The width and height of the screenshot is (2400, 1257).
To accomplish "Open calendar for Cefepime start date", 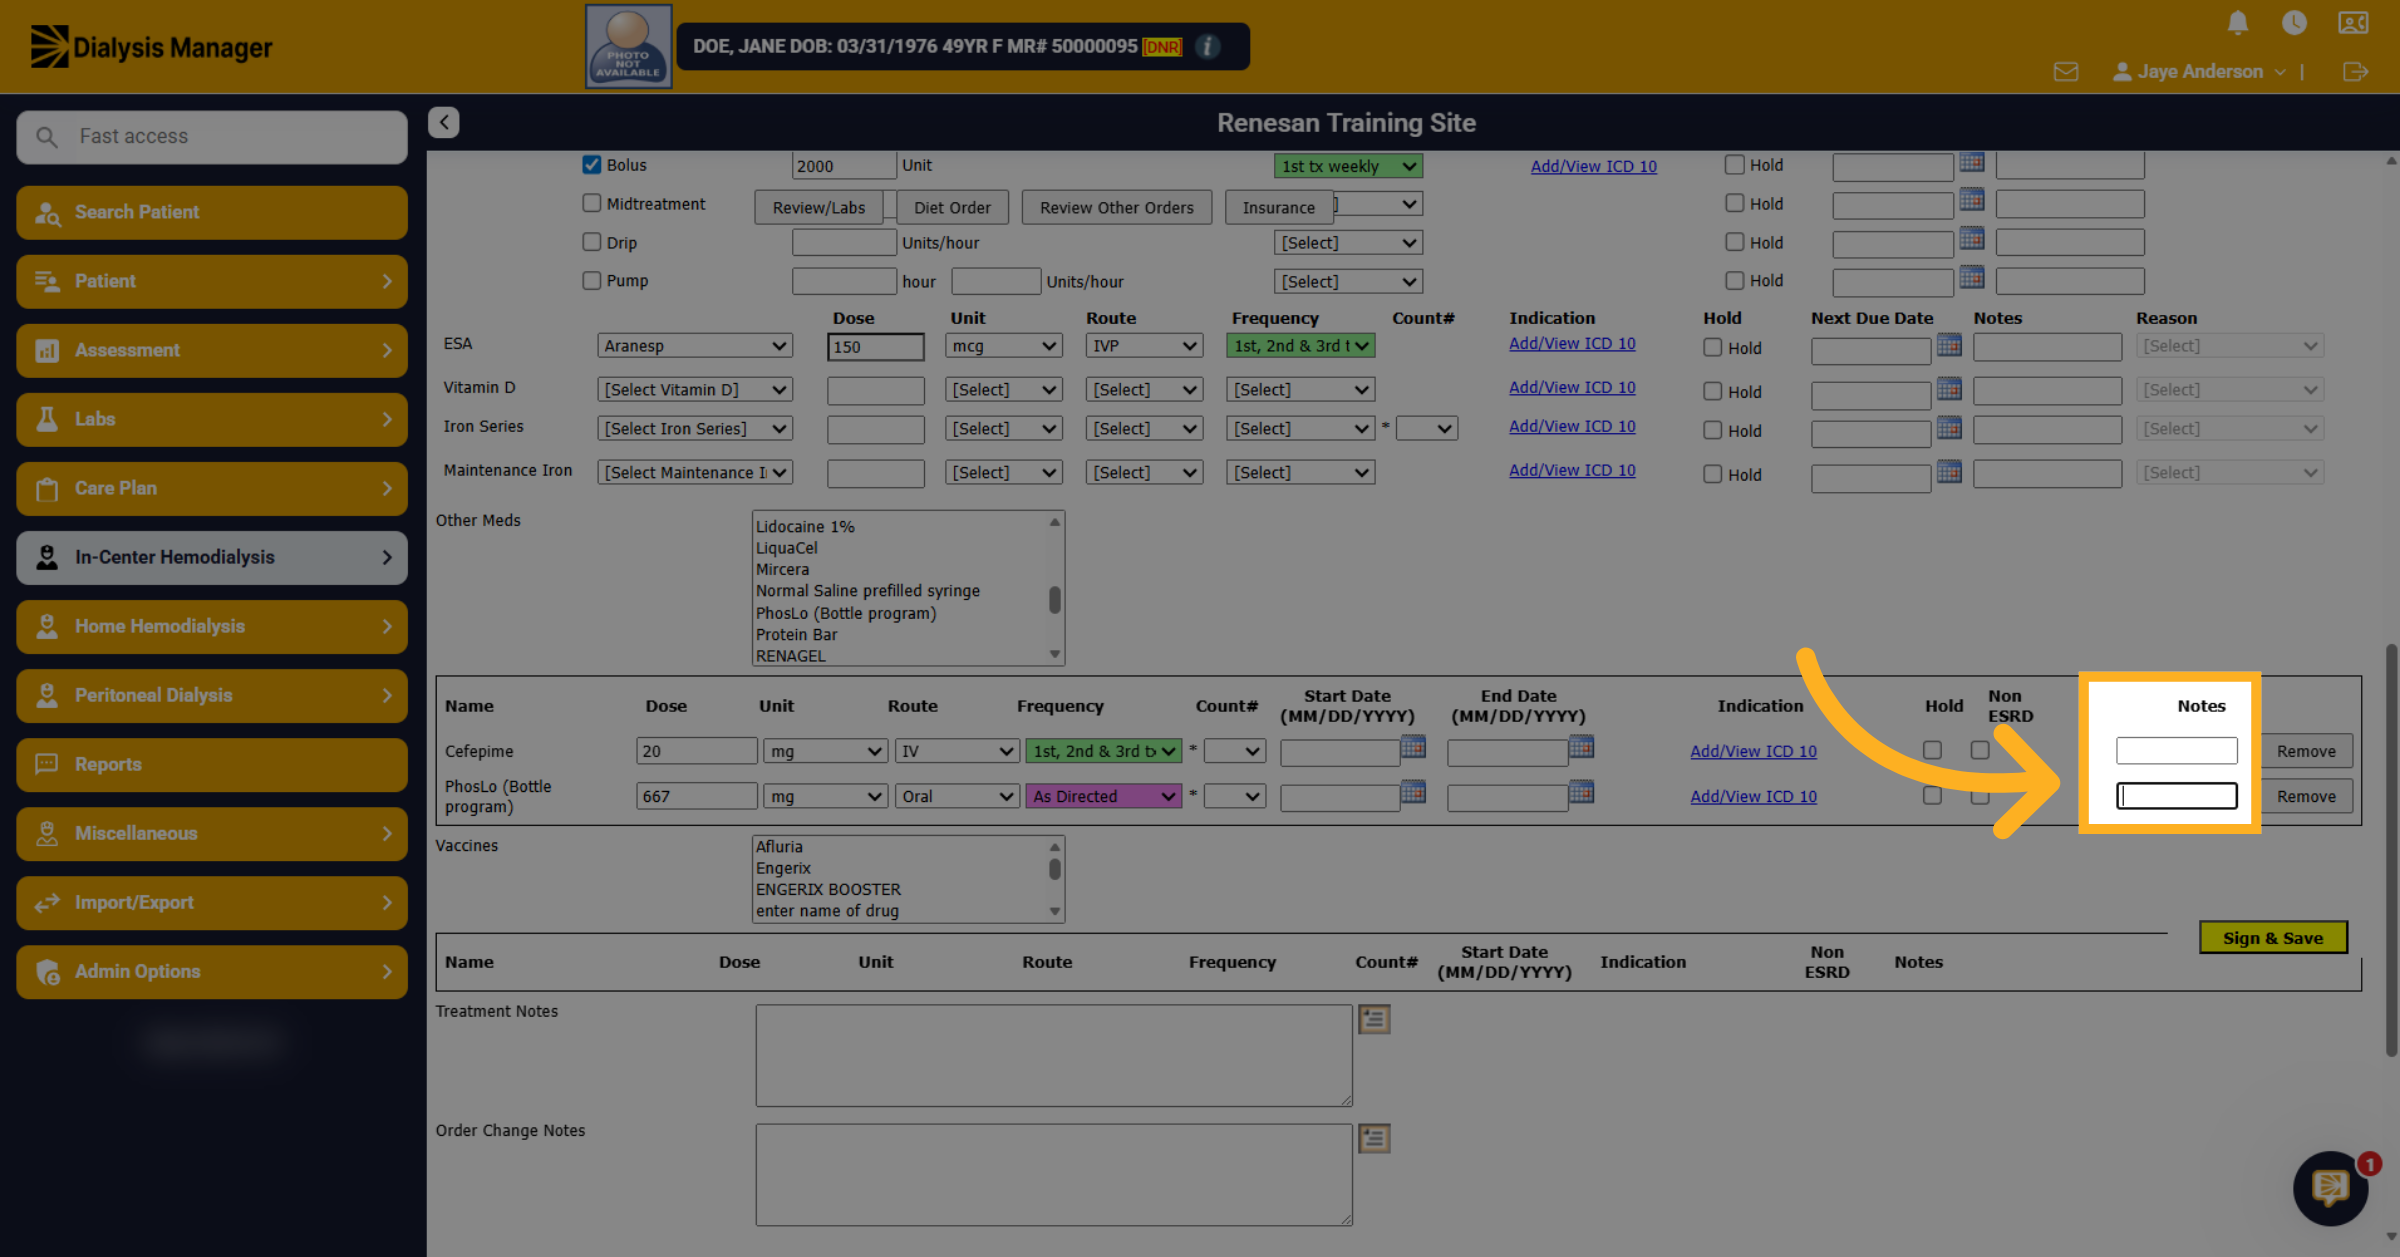I will point(1413,747).
